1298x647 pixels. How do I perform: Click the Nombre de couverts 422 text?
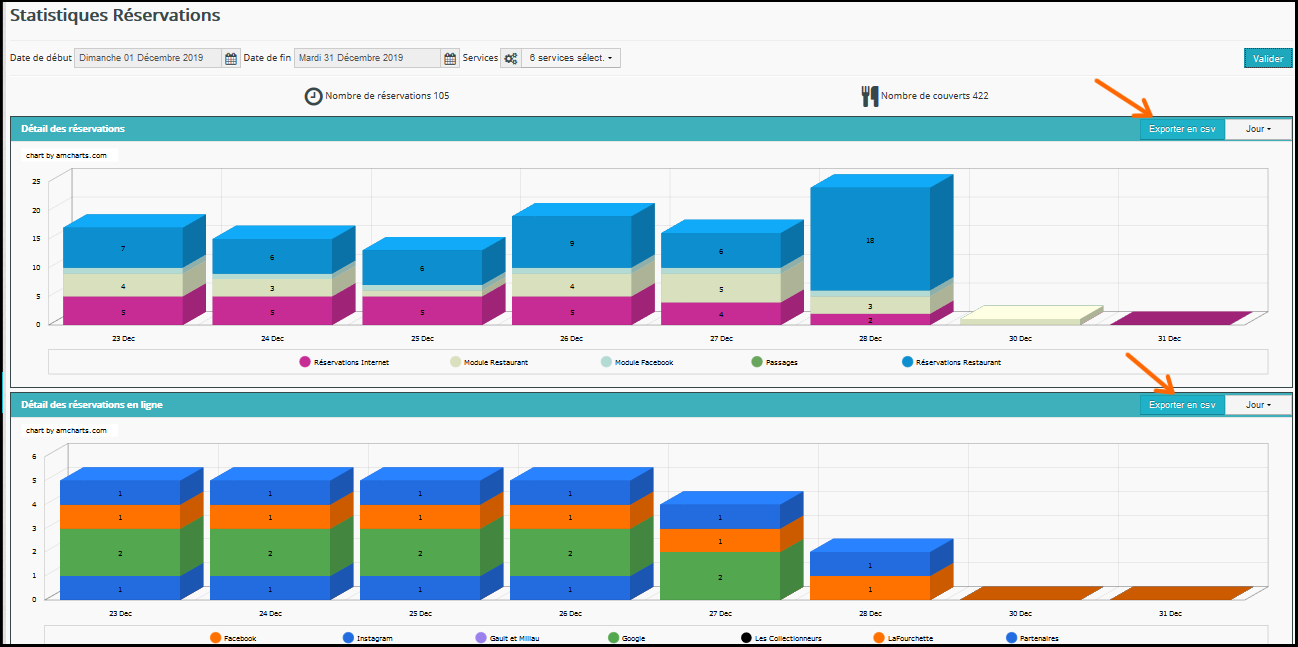click(x=935, y=96)
